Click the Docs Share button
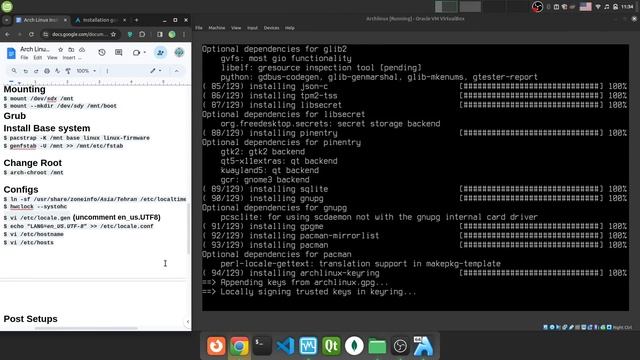The height and width of the screenshot is (360, 640). (160, 53)
